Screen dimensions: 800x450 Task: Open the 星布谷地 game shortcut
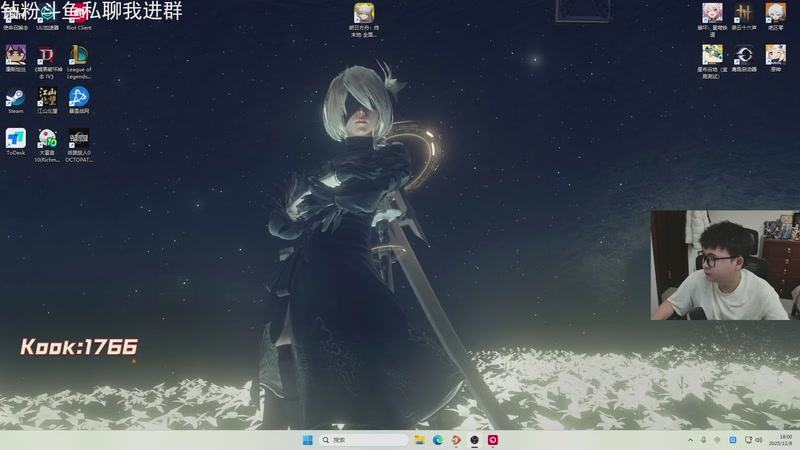click(712, 62)
